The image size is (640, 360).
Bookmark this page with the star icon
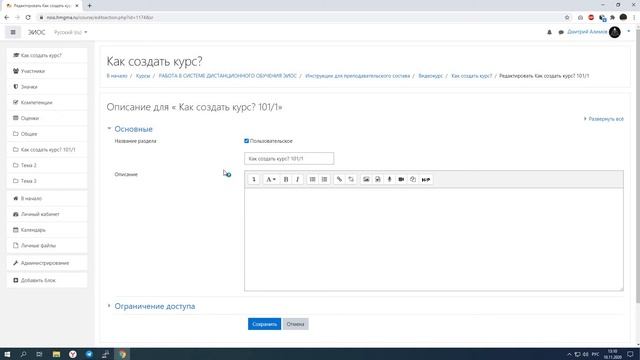point(567,18)
